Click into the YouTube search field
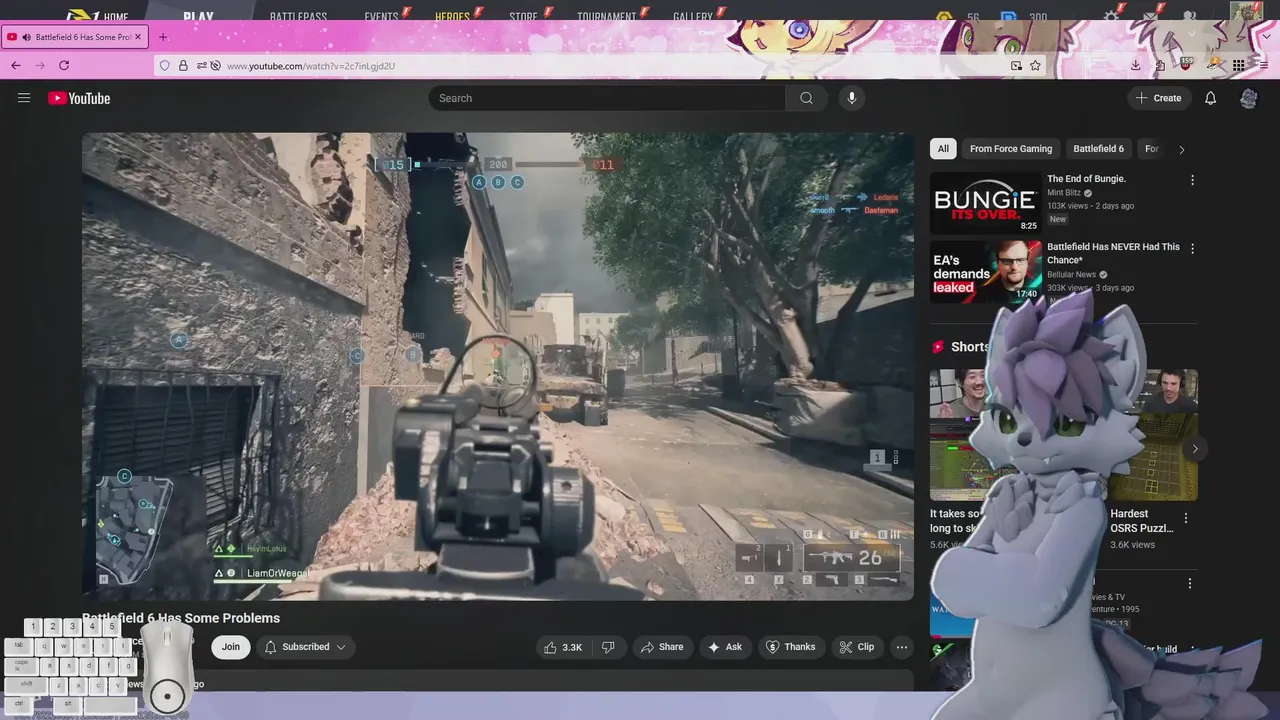 pyautogui.click(x=607, y=98)
